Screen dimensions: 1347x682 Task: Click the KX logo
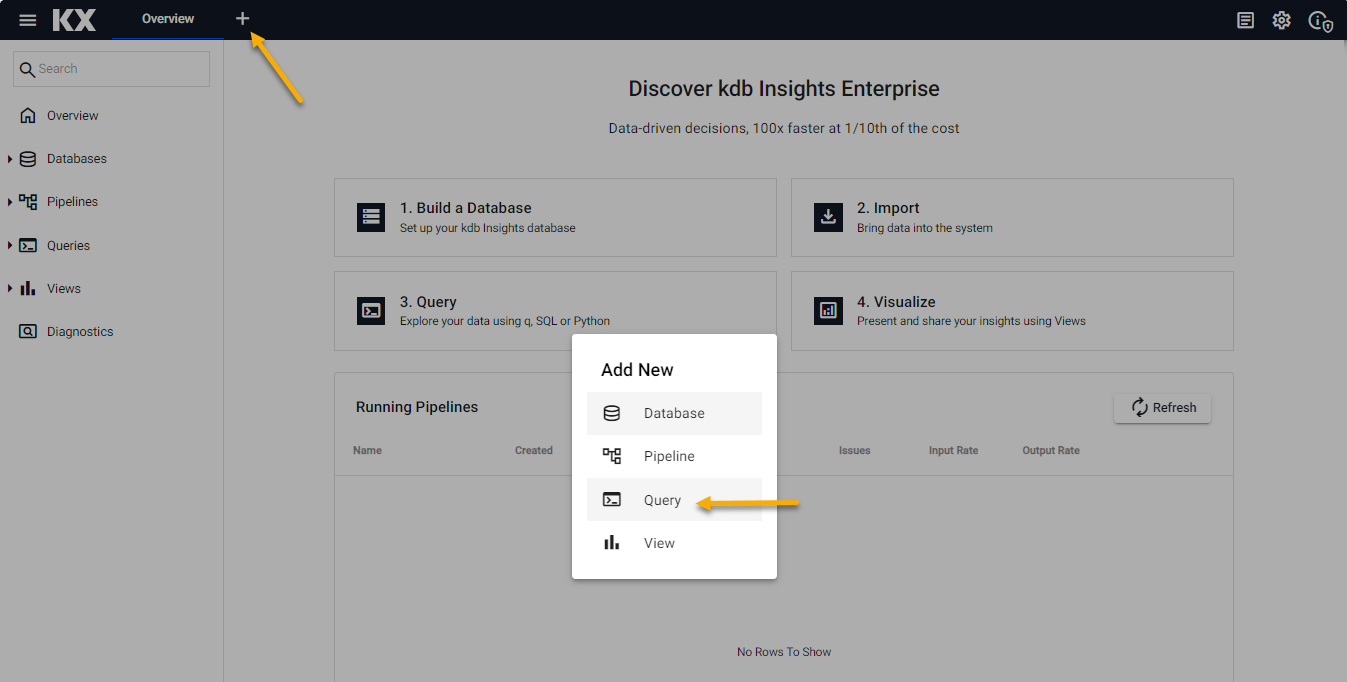74,20
